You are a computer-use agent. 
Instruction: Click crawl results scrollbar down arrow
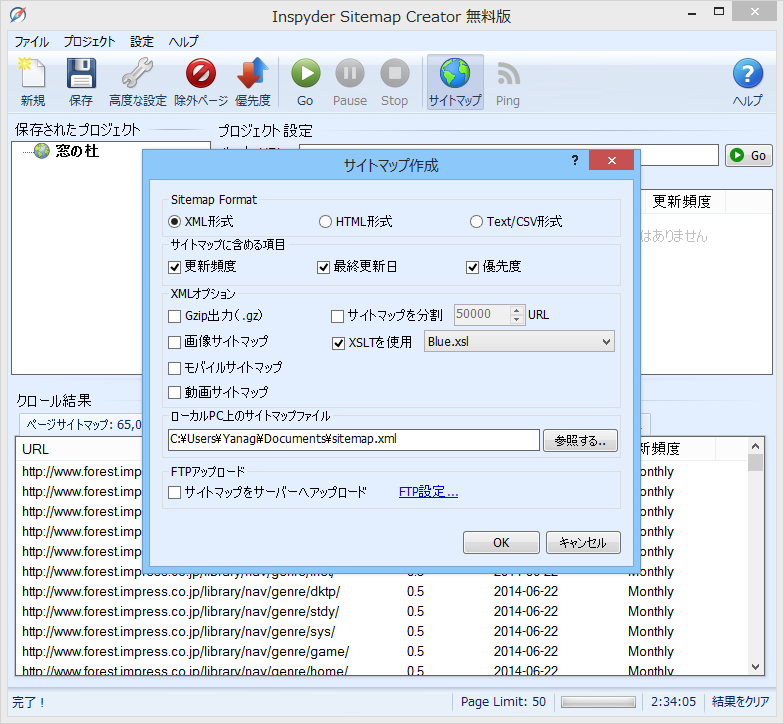pyautogui.click(x=756, y=667)
